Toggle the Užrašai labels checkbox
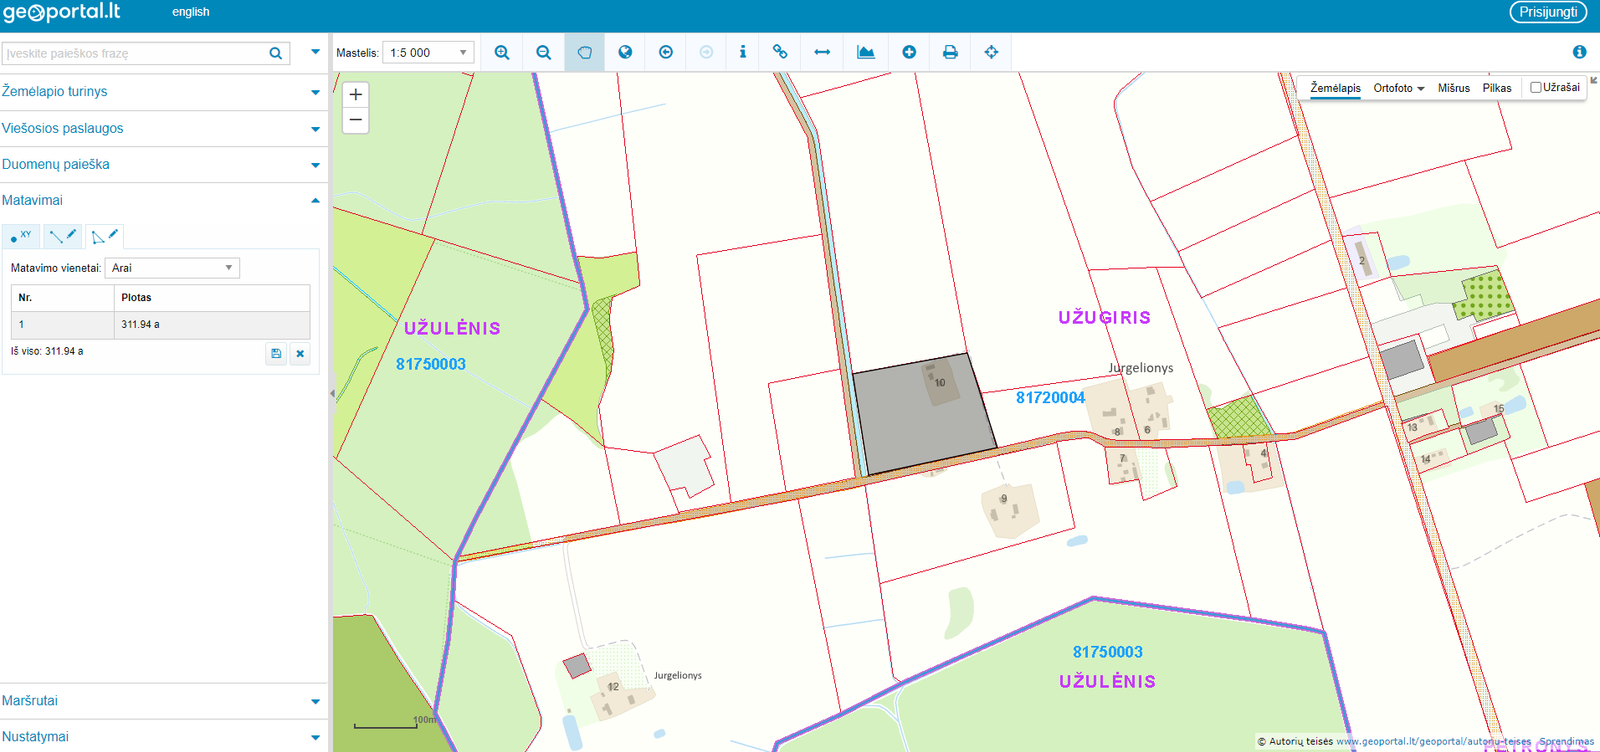 [1536, 88]
